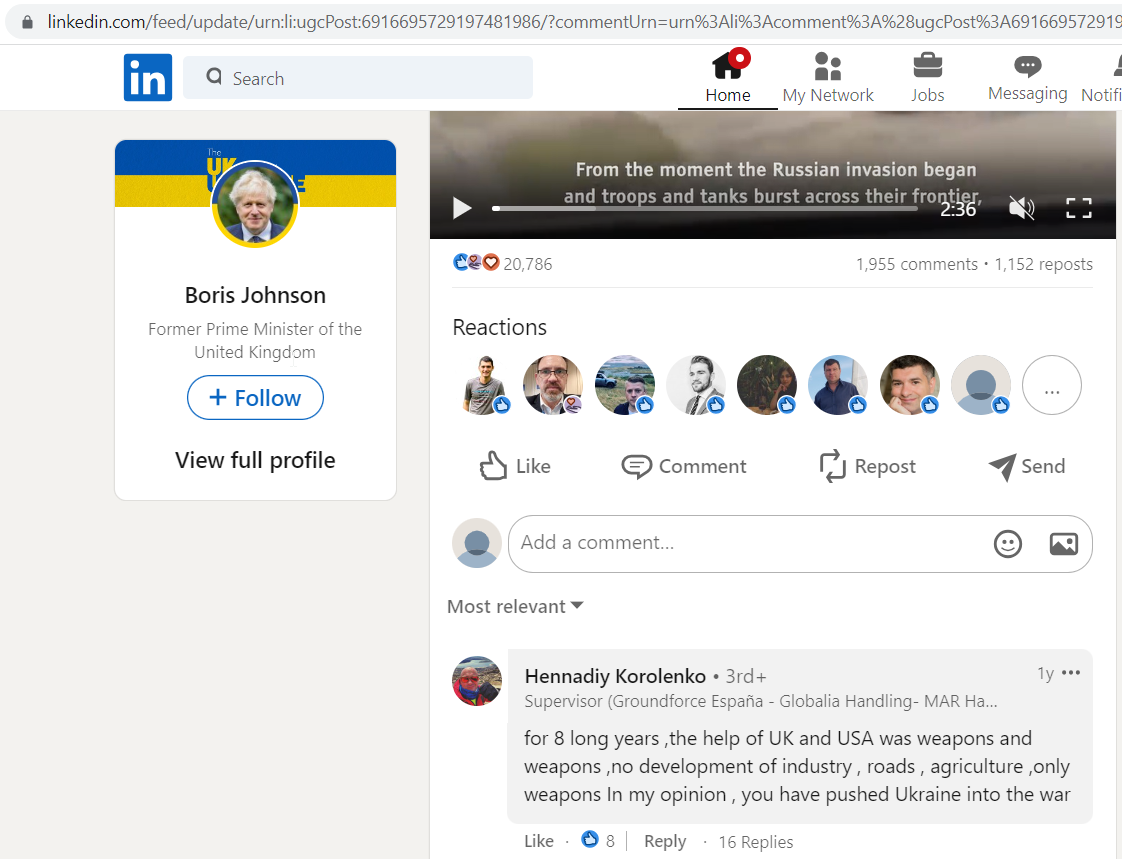Click the reaction emoji icons cluster
The height and width of the screenshot is (859, 1122).
[476, 263]
